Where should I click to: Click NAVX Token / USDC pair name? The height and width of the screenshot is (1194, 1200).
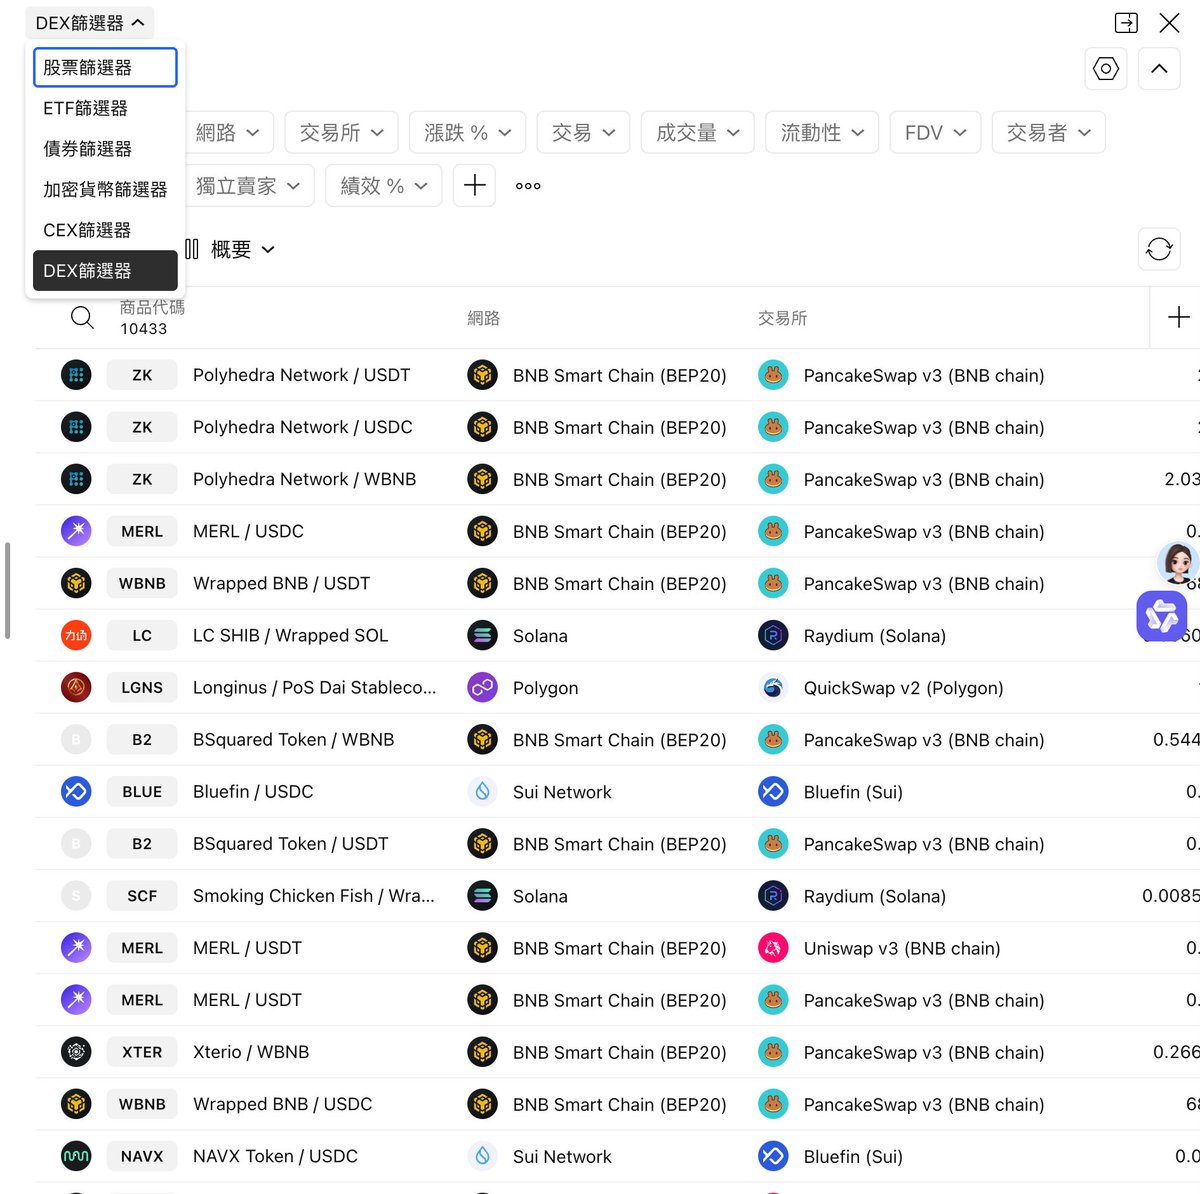pyautogui.click(x=276, y=1156)
